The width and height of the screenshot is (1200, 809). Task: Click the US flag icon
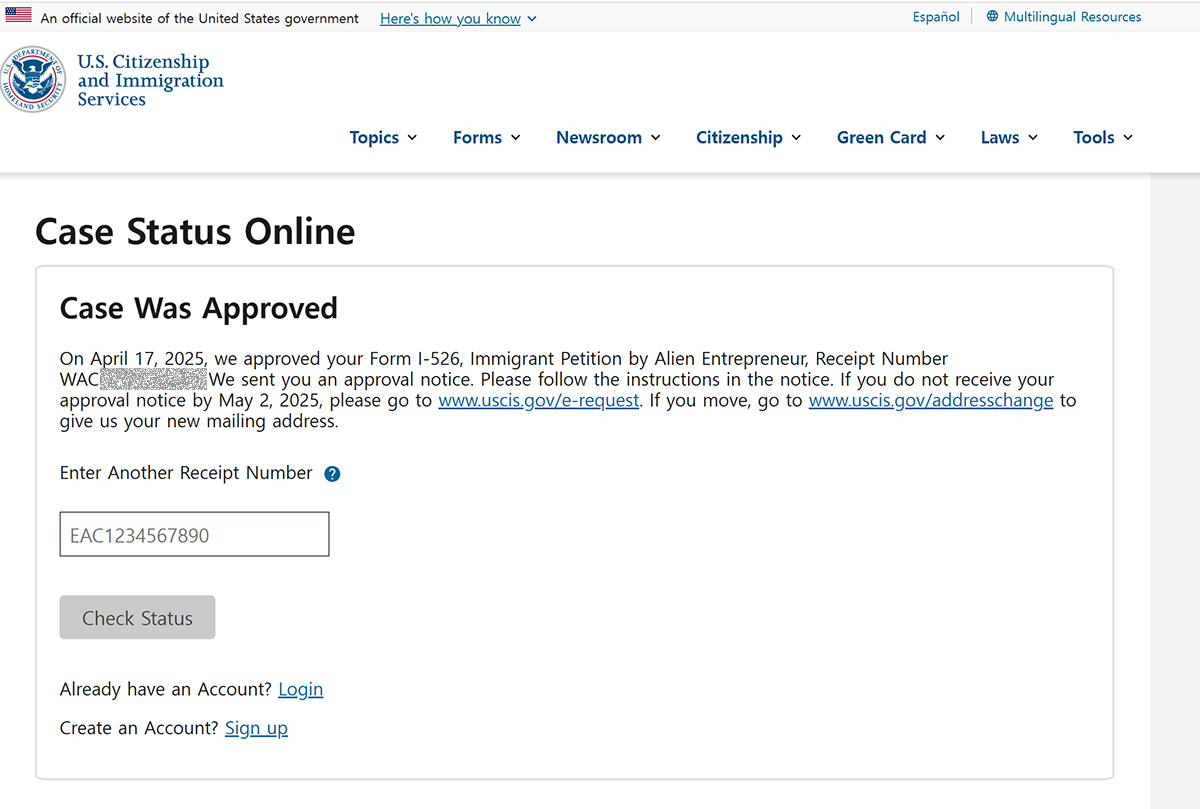click(18, 16)
